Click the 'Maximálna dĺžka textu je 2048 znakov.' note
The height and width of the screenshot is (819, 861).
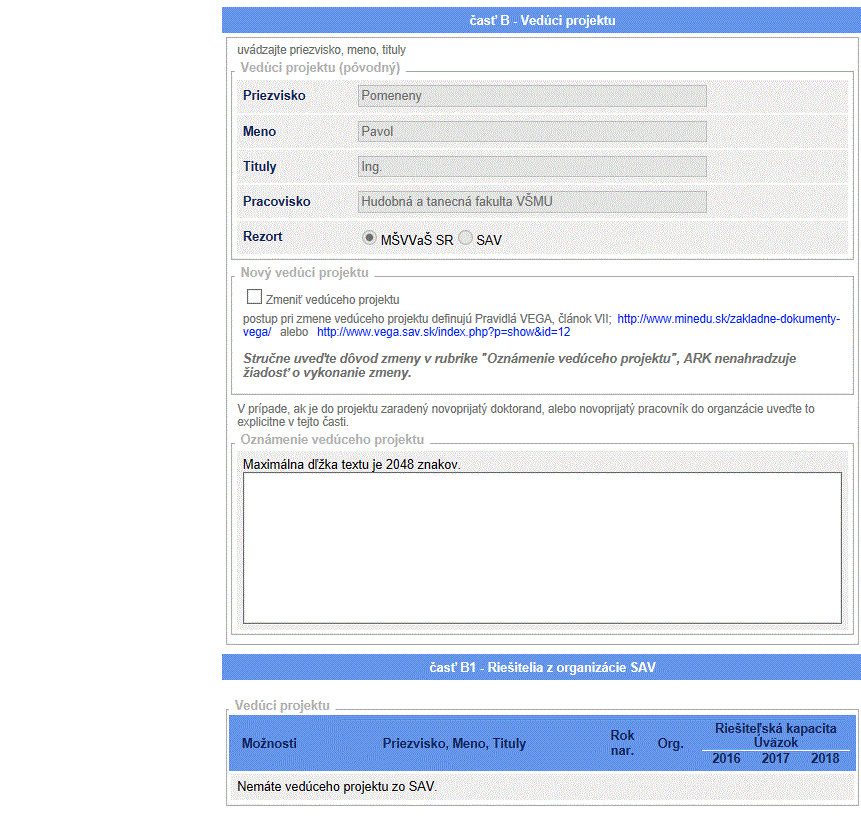coord(351,464)
